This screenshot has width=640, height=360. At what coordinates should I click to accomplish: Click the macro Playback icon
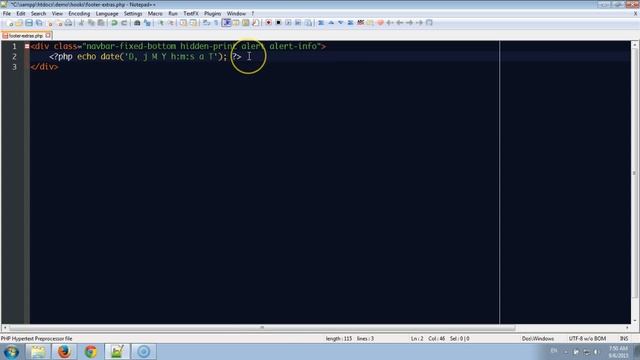tap(288, 23)
